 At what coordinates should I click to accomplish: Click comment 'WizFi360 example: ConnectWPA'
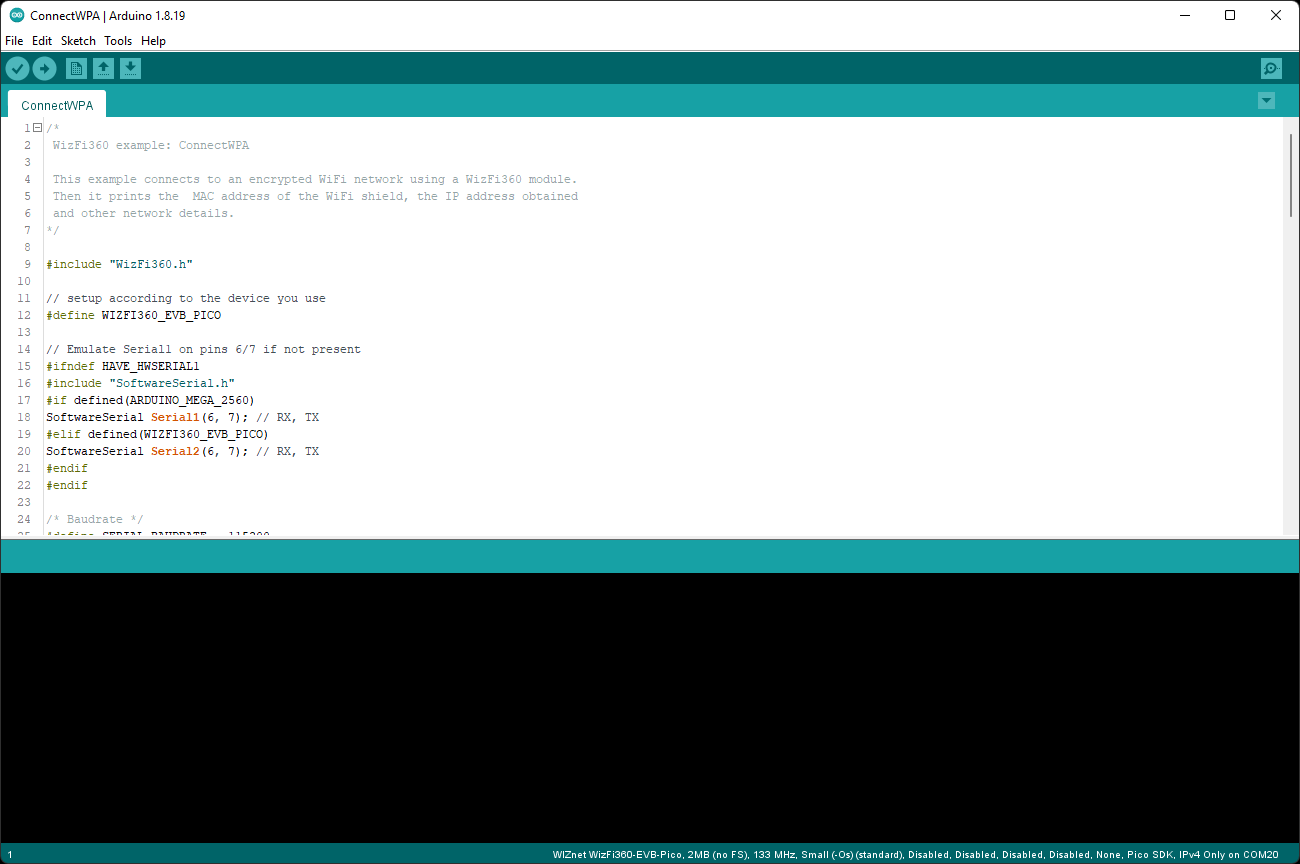point(151,145)
